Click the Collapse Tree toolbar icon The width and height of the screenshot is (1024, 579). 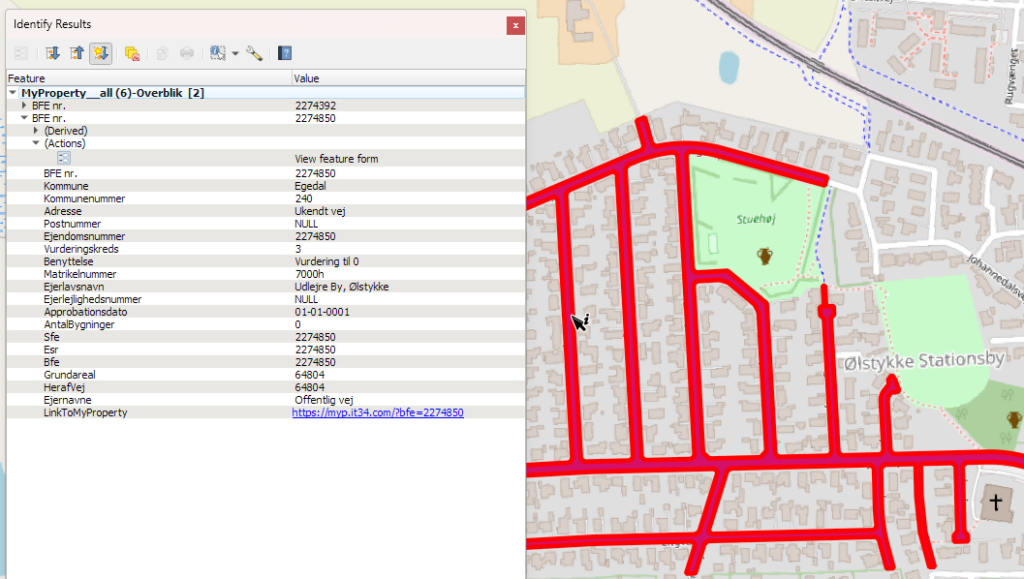pos(76,53)
